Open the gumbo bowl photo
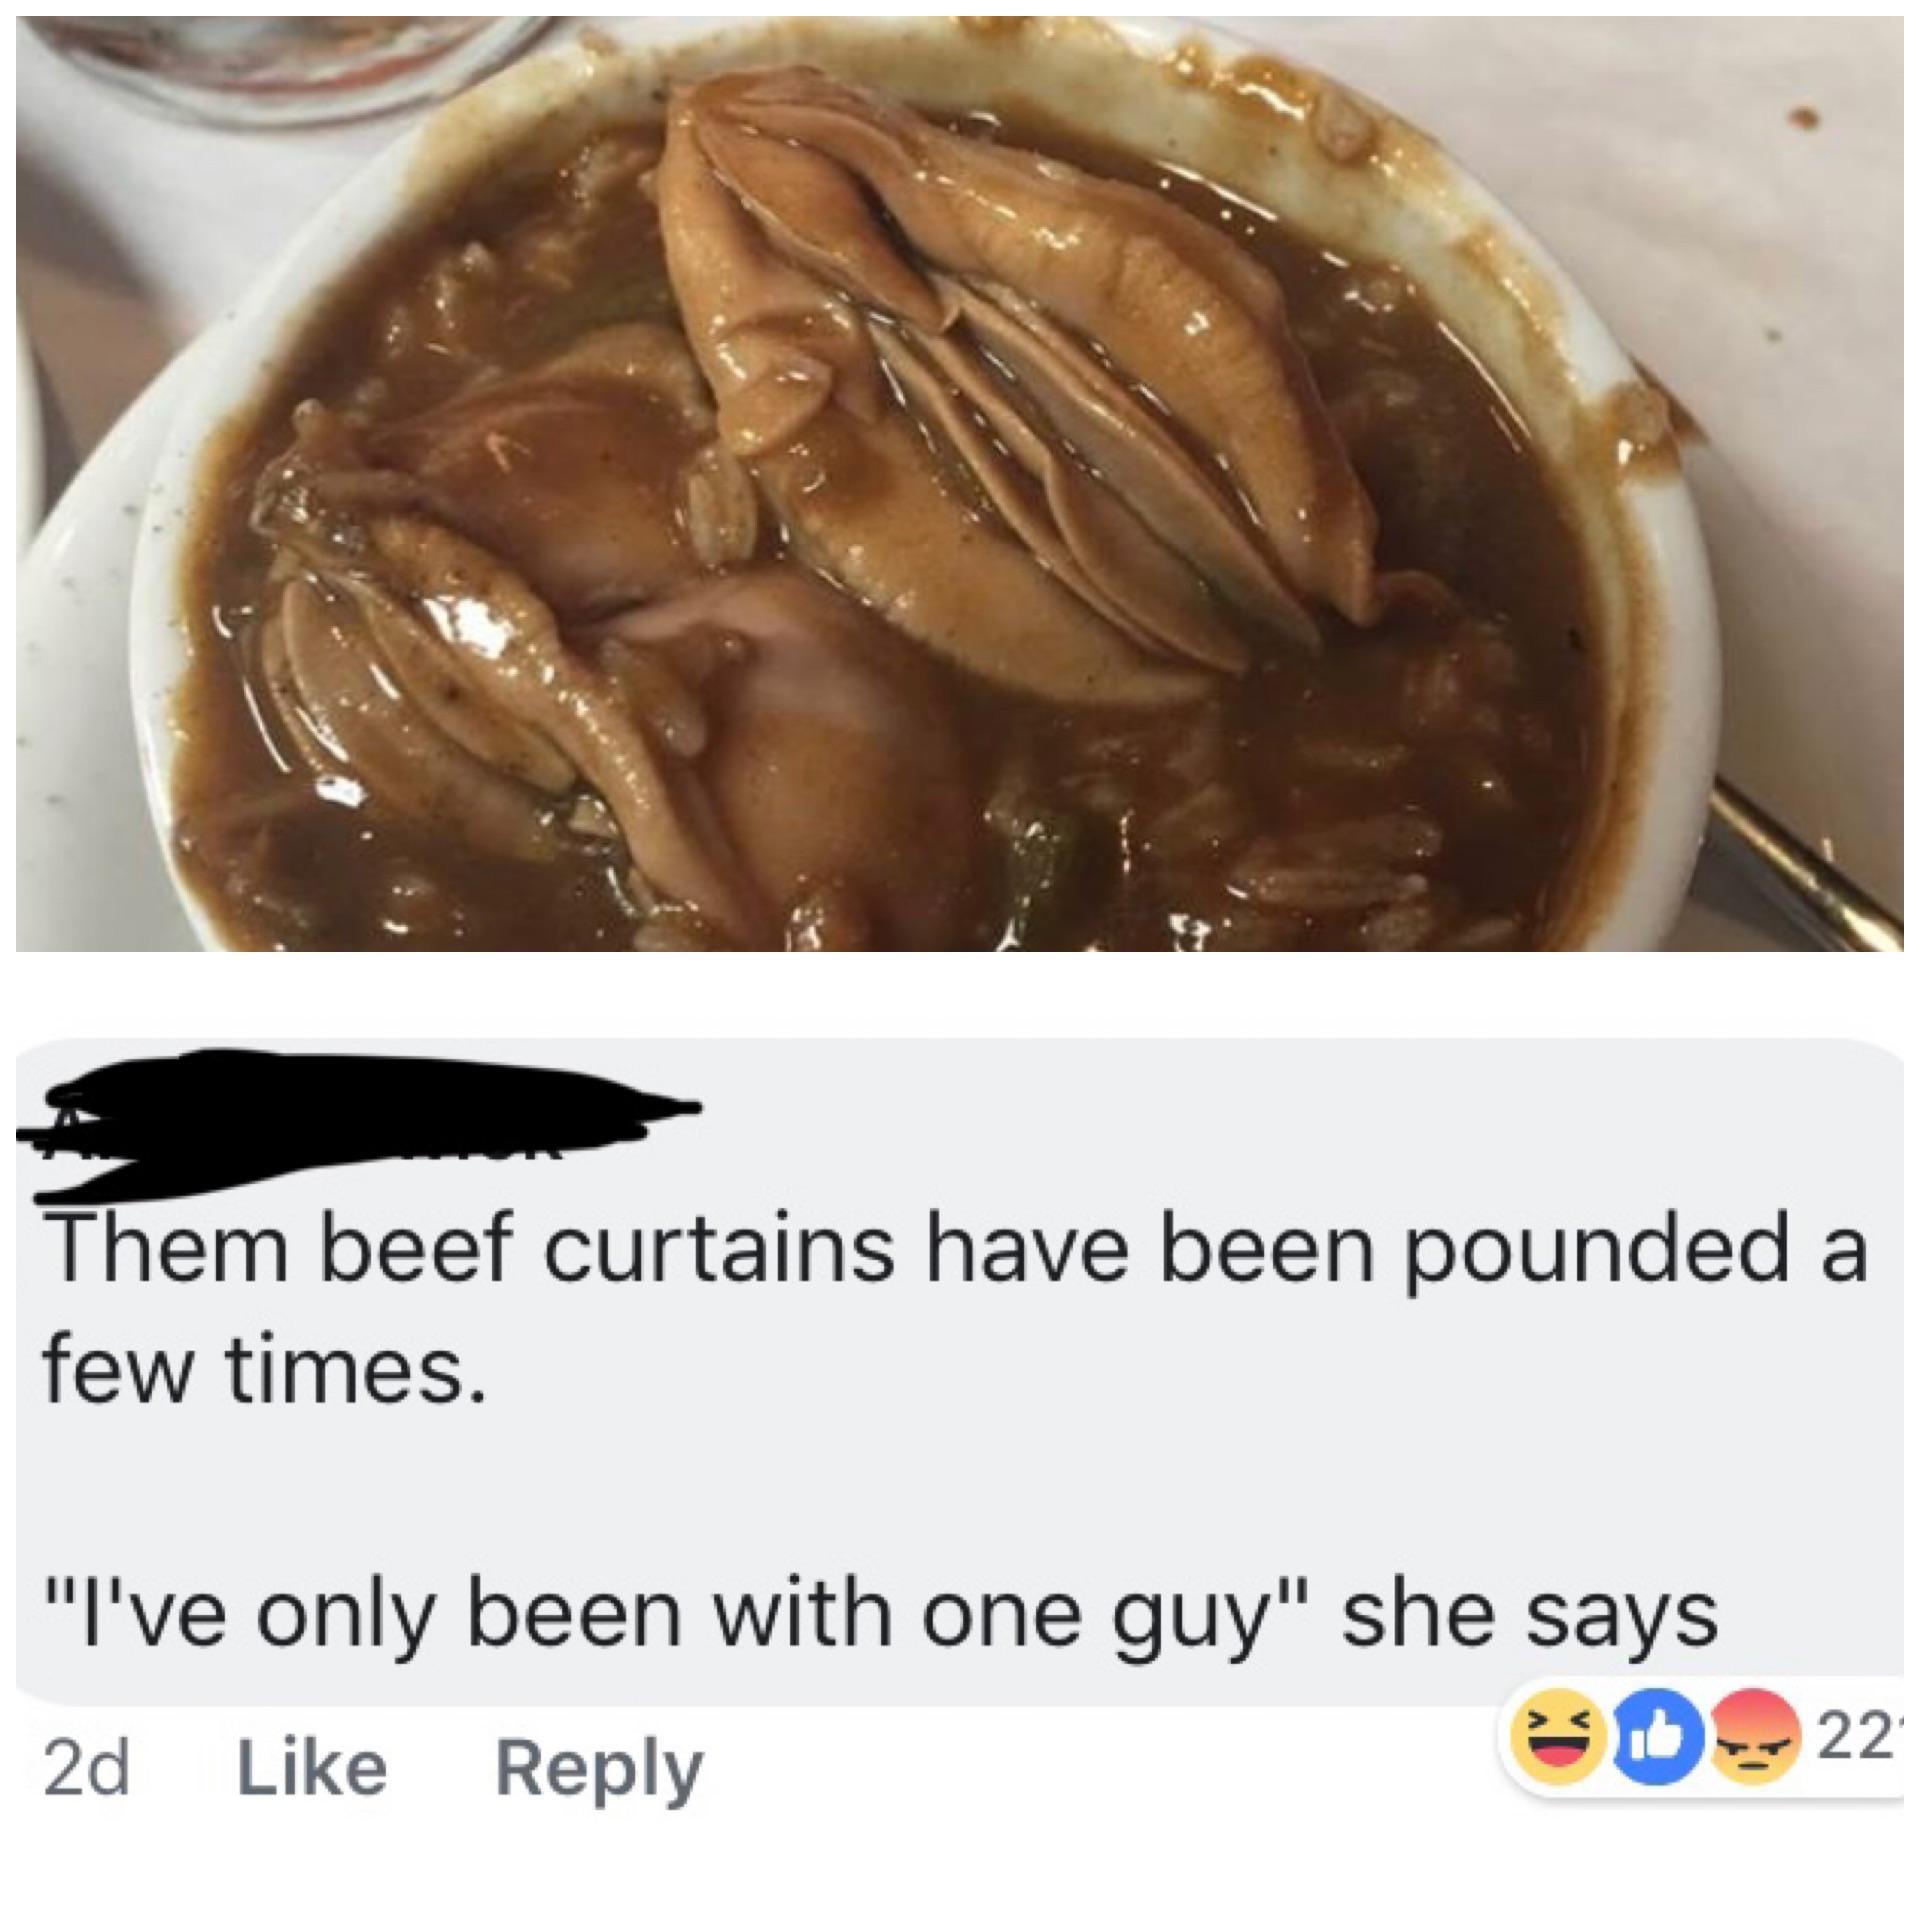The width and height of the screenshot is (1920, 1920). click(960, 484)
